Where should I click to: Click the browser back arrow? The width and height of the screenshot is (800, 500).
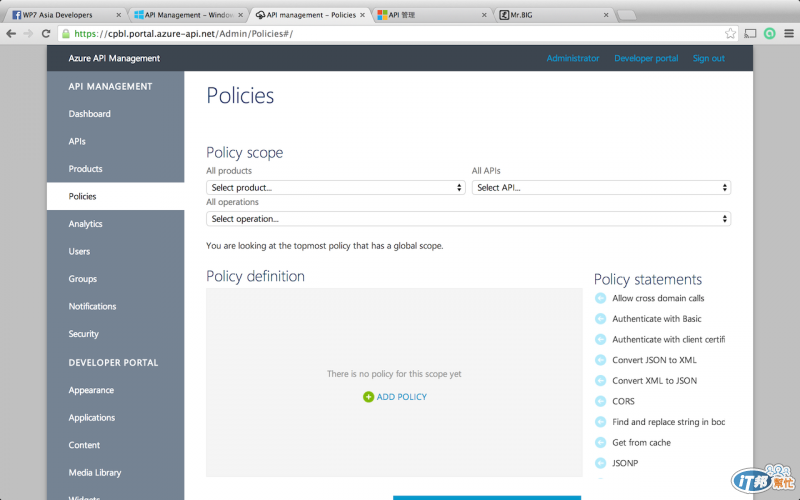click(11, 34)
